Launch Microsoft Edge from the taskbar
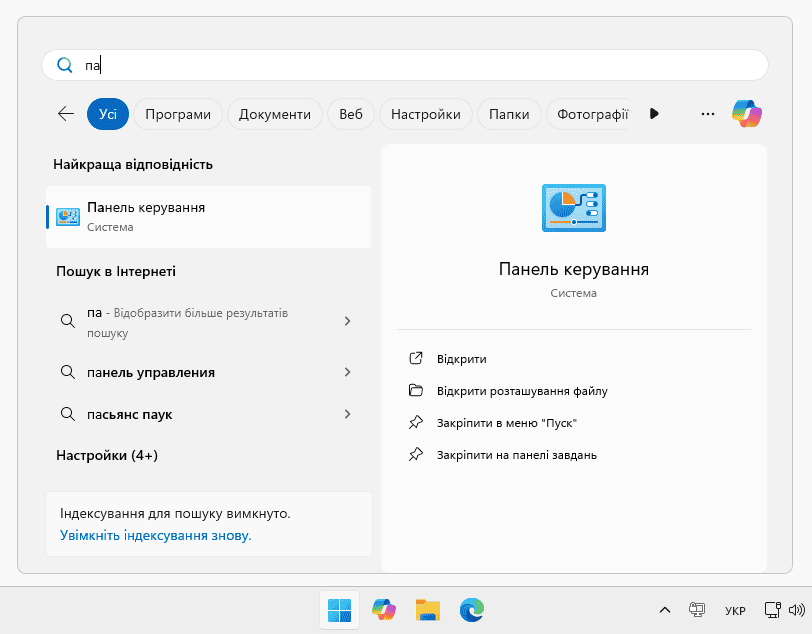The width and height of the screenshot is (812, 634). pos(472,609)
